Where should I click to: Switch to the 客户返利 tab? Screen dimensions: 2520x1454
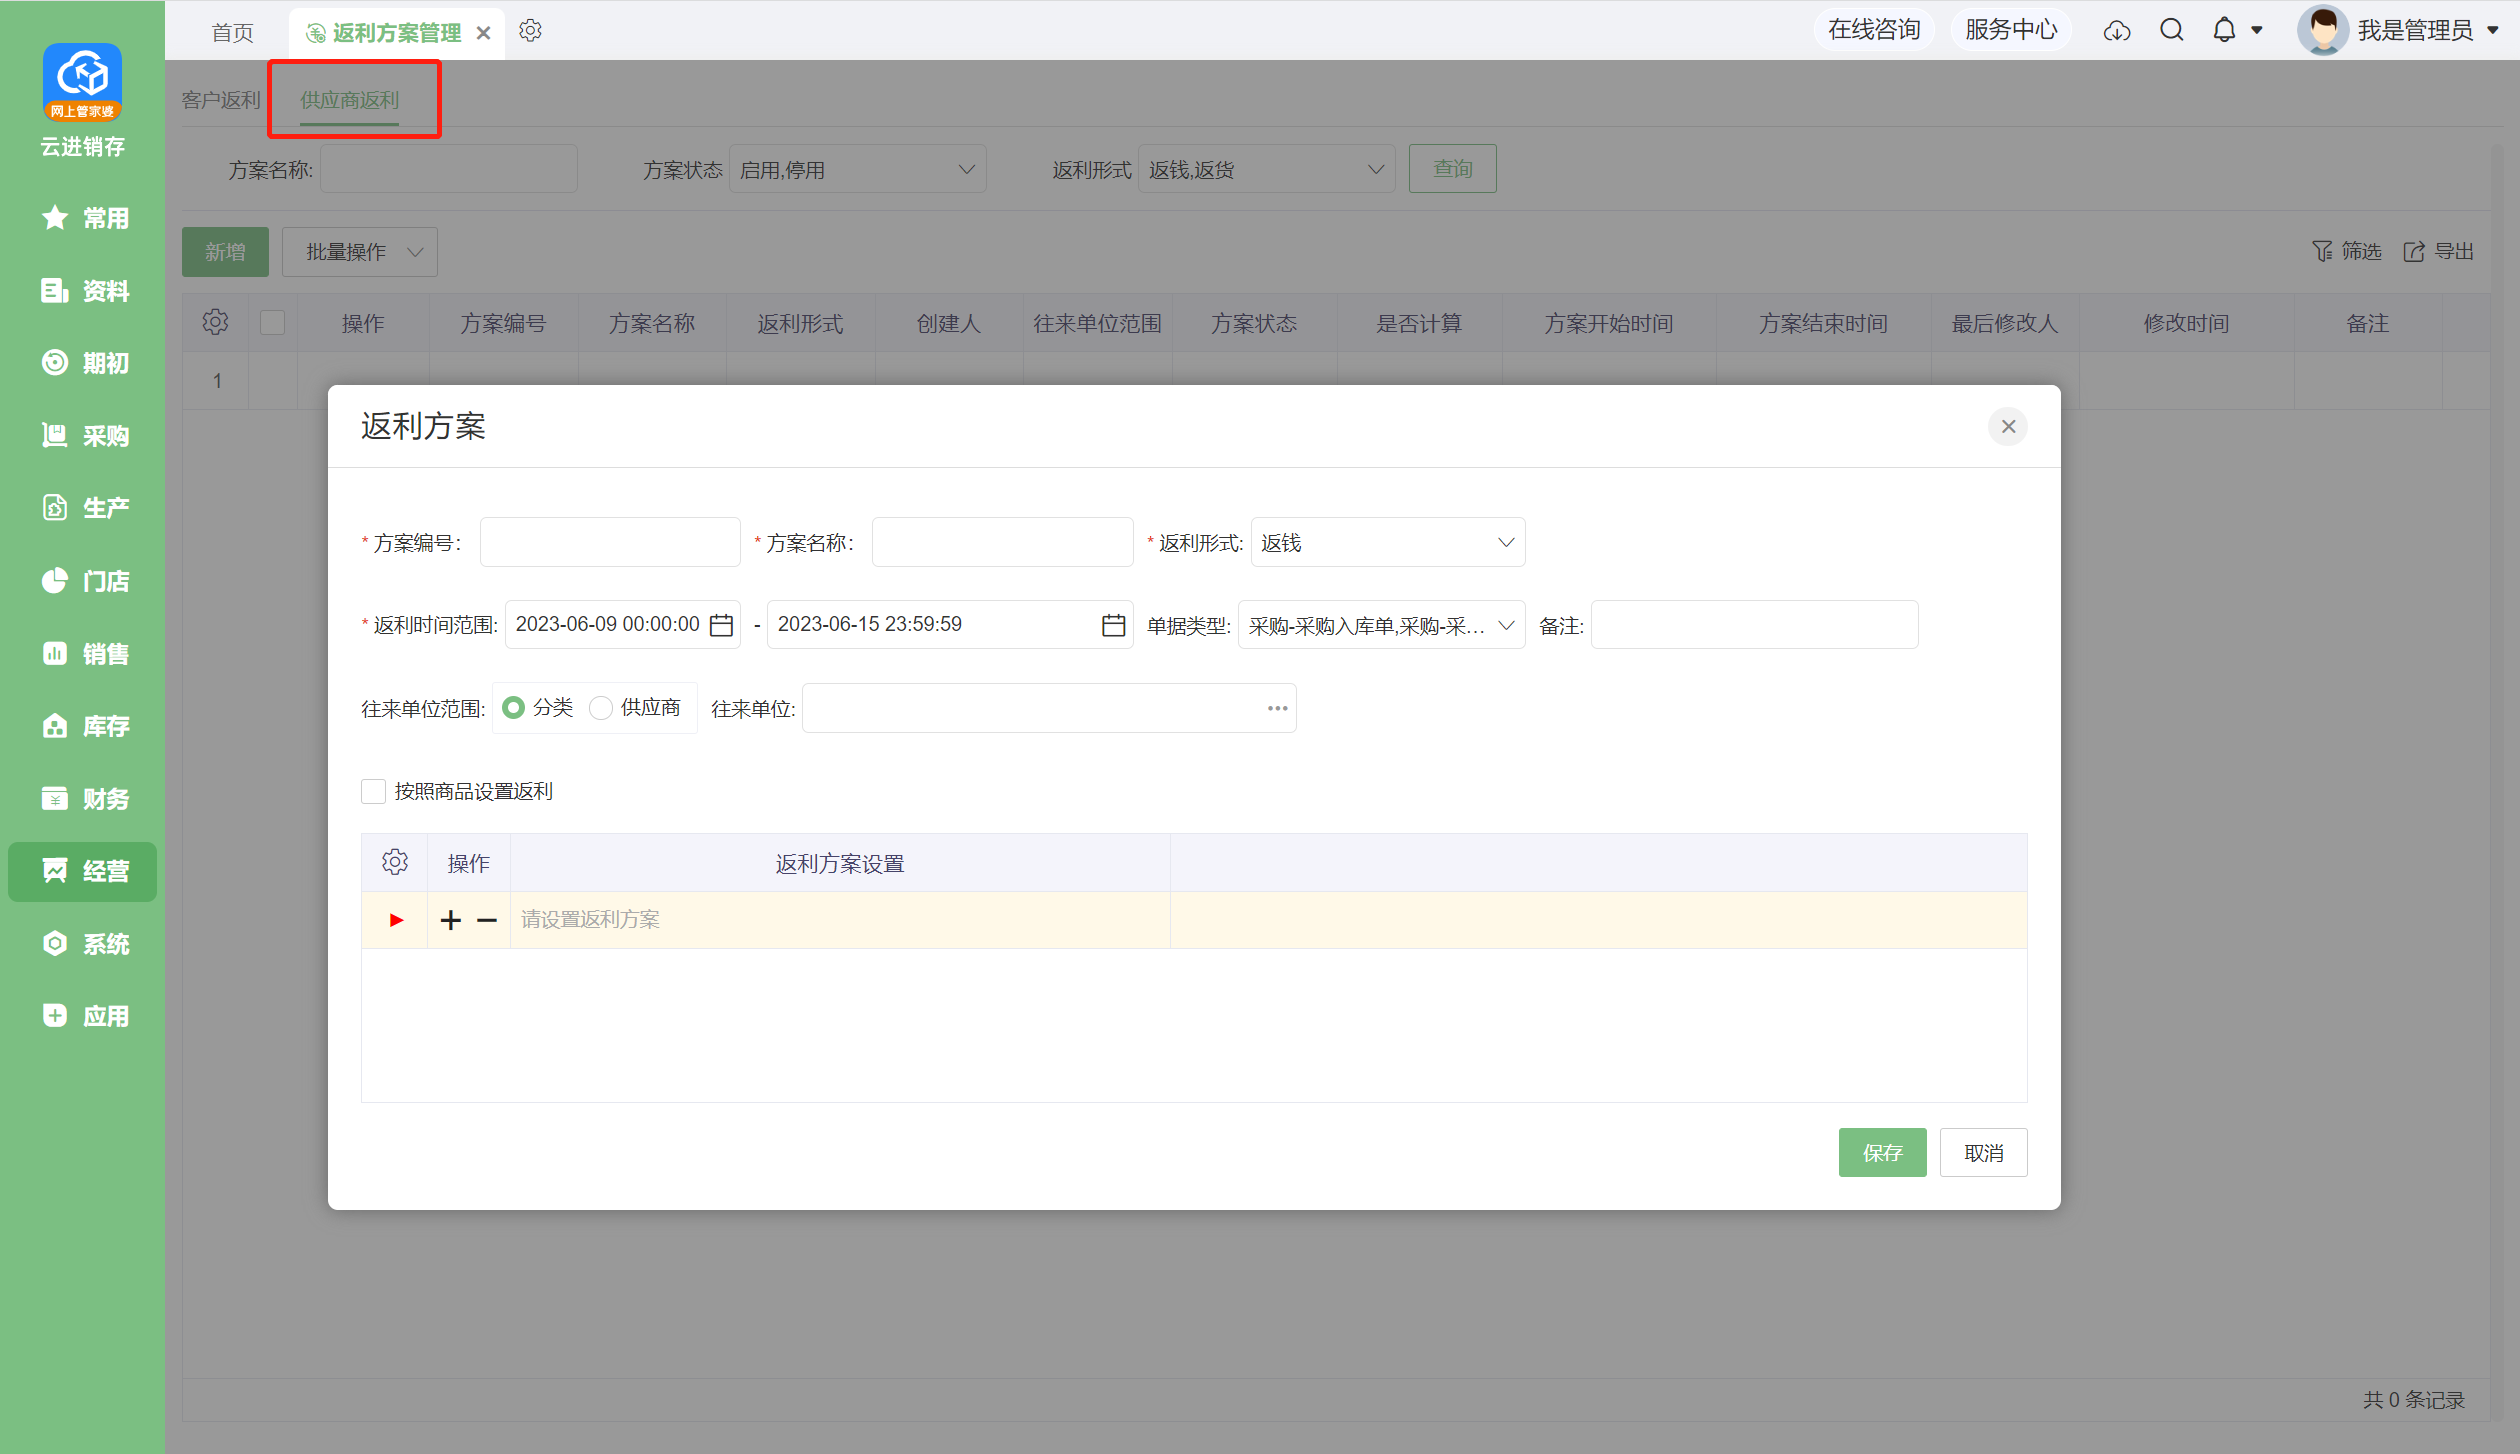point(221,100)
